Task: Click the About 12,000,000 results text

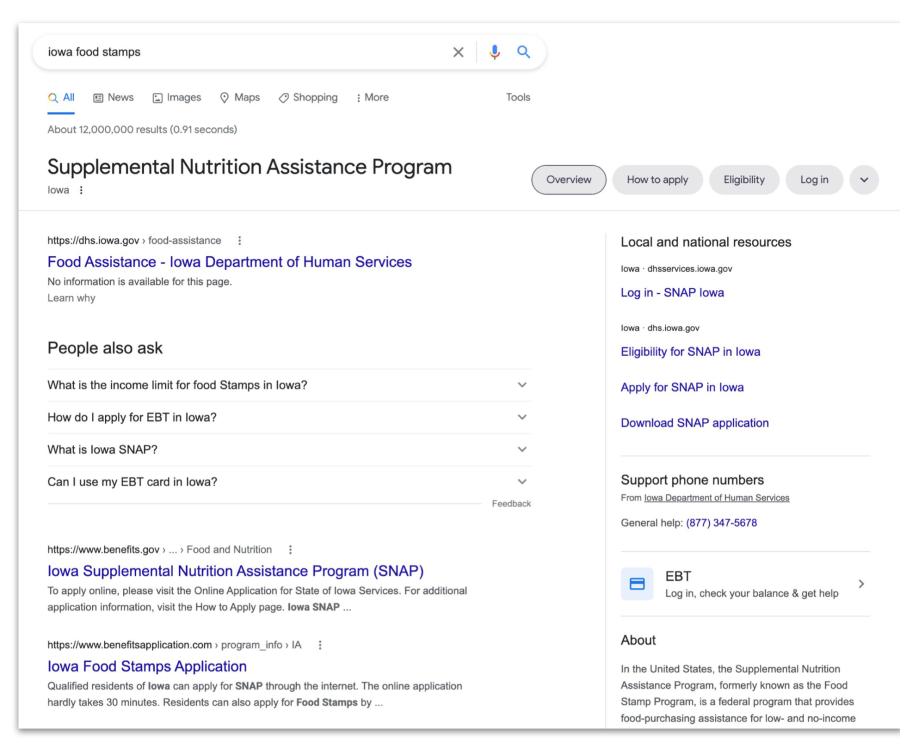Action: 142,130
